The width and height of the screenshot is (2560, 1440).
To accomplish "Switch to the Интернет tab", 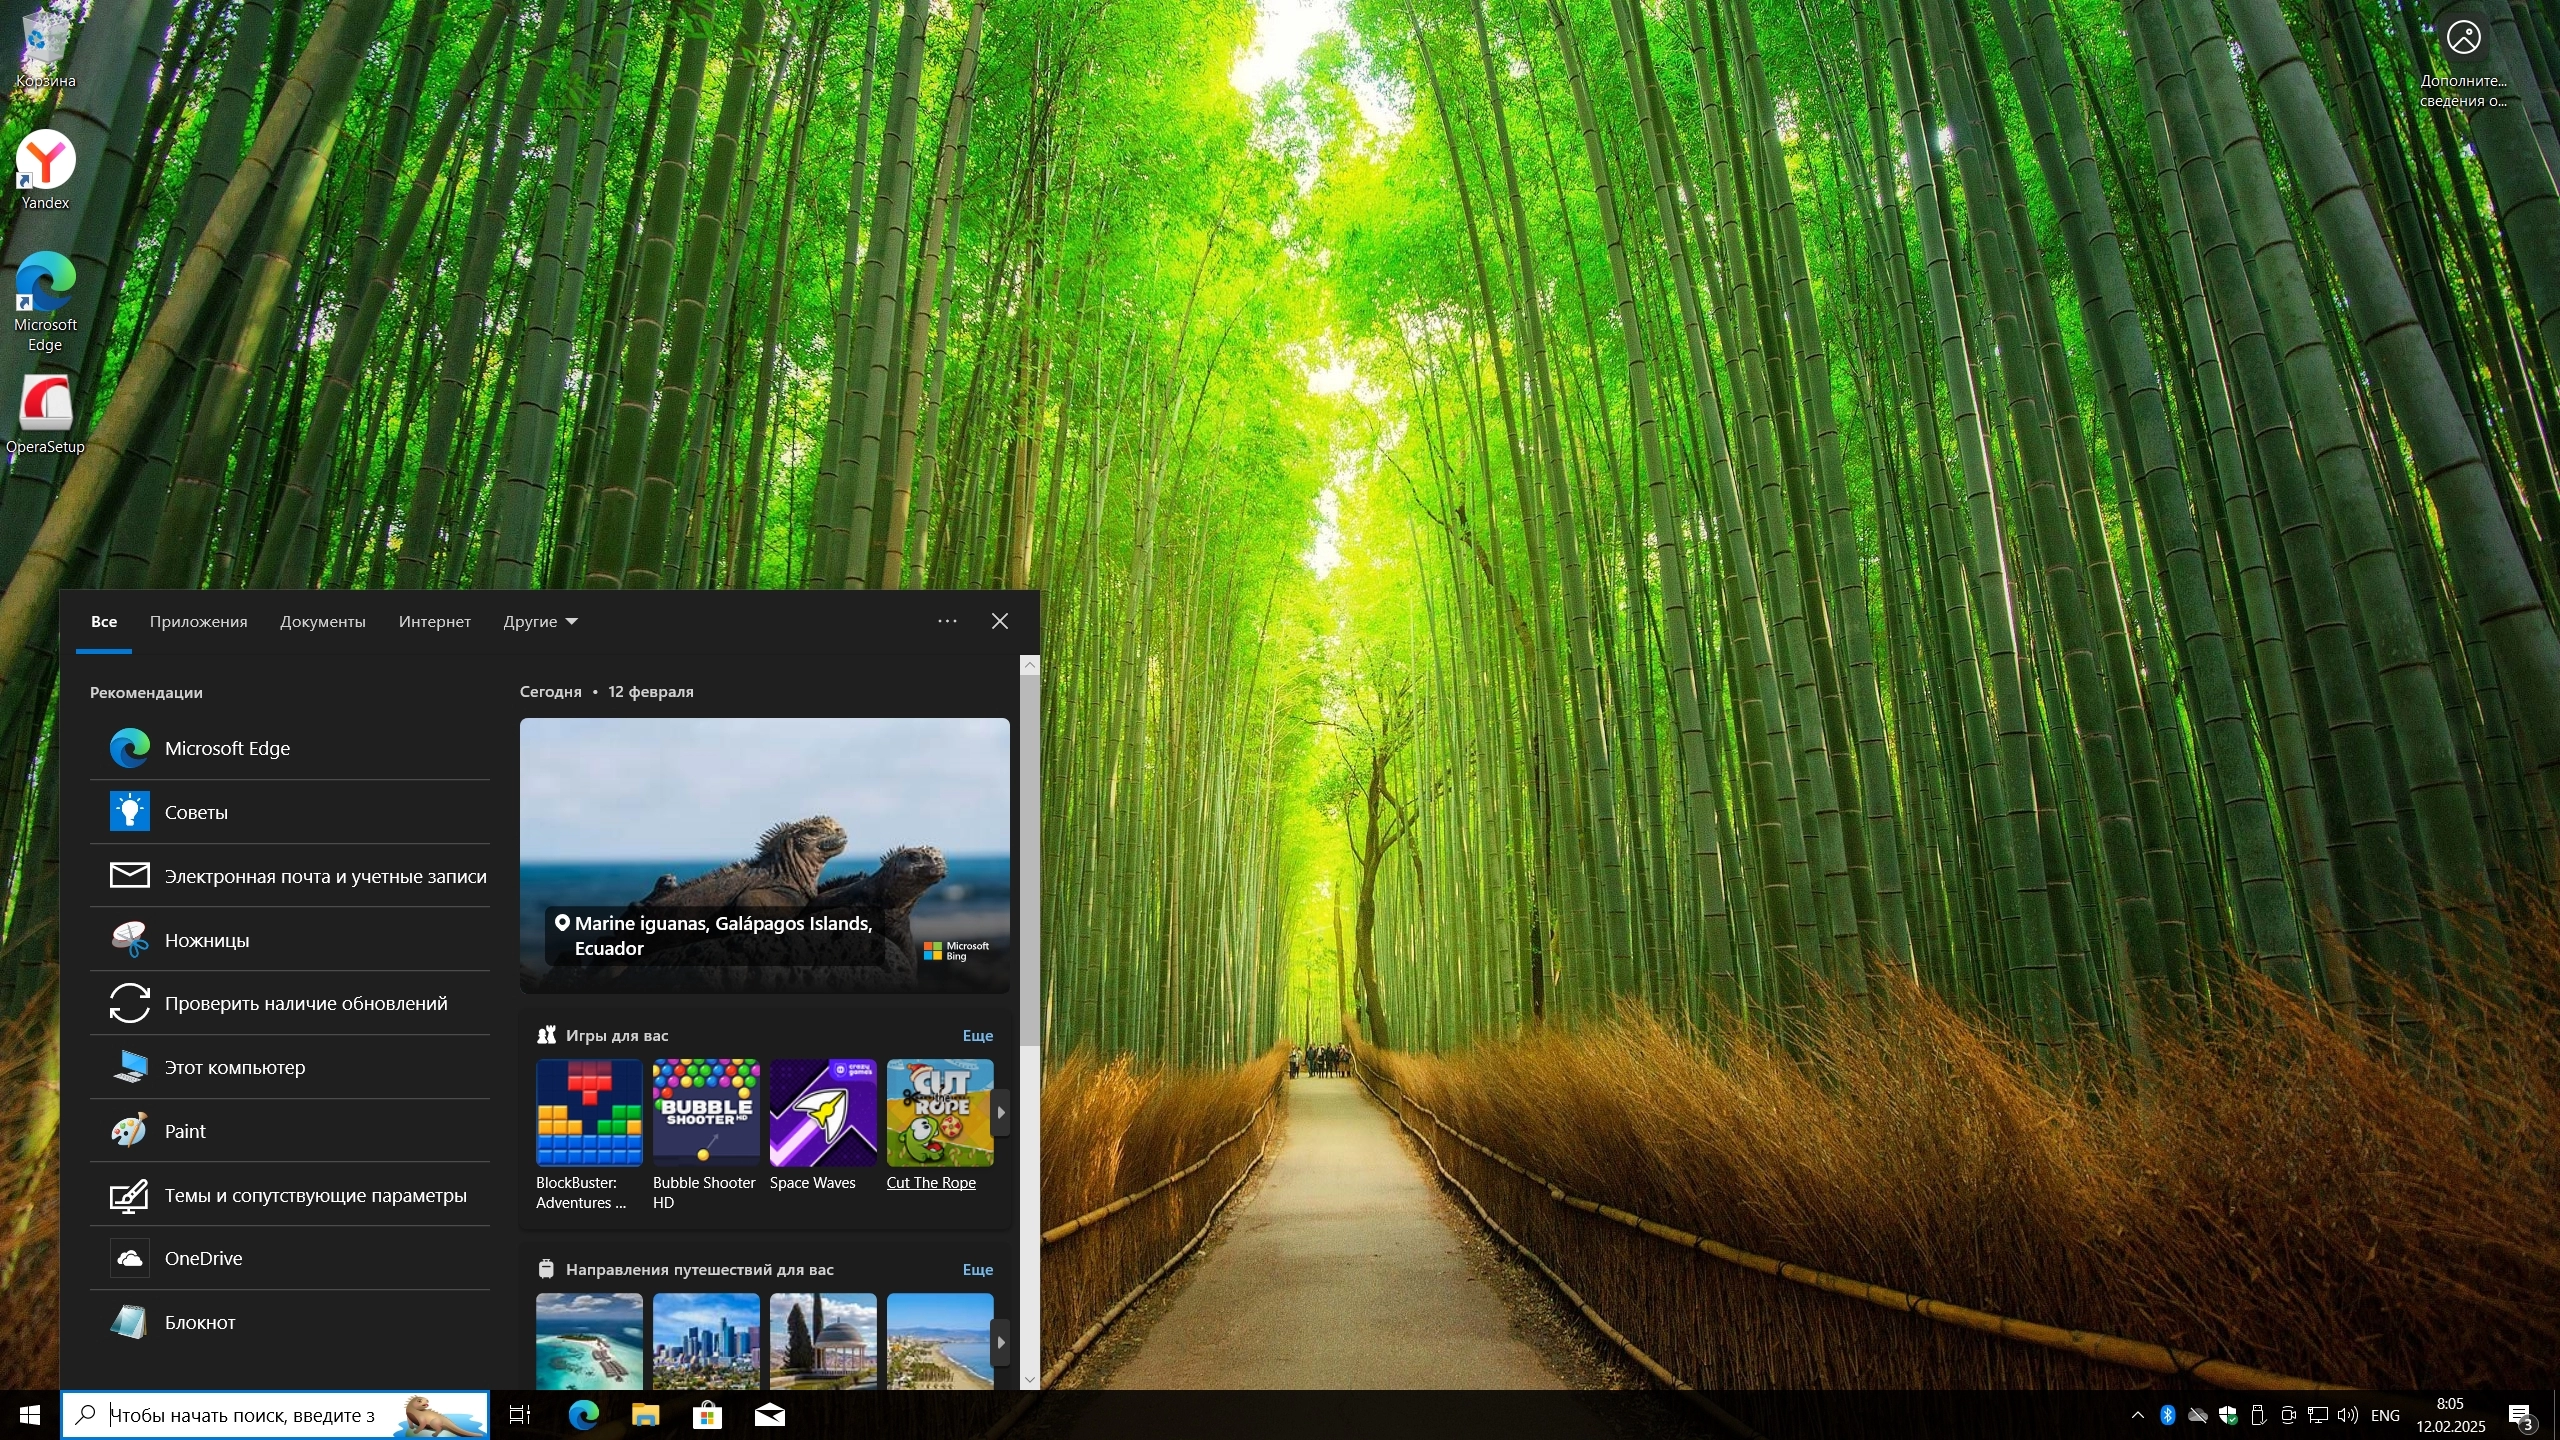I will pos(434,621).
